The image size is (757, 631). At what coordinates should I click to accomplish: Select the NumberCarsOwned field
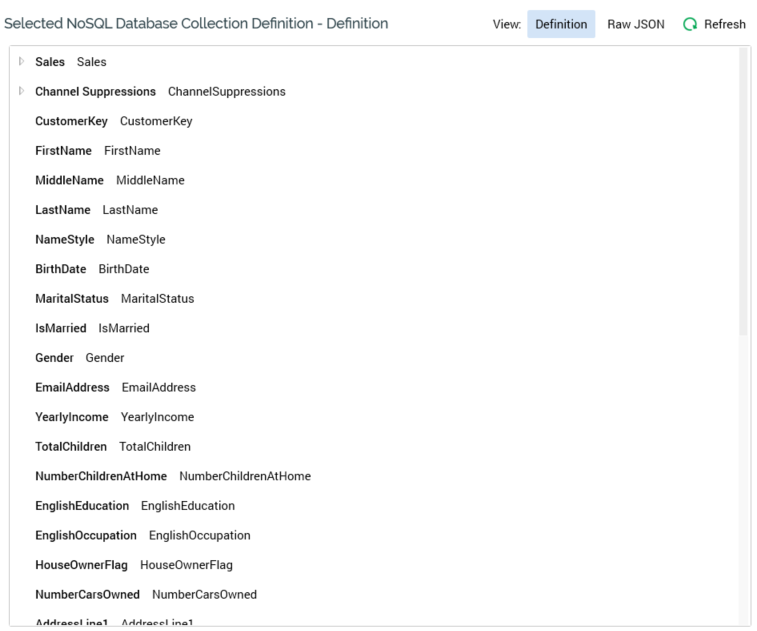click(87, 594)
